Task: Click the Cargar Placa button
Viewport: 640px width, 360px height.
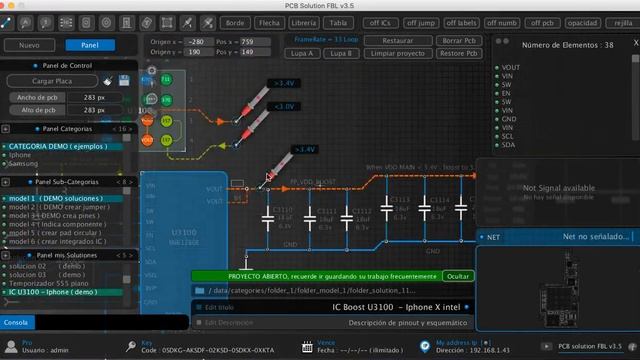Action: 52,81
